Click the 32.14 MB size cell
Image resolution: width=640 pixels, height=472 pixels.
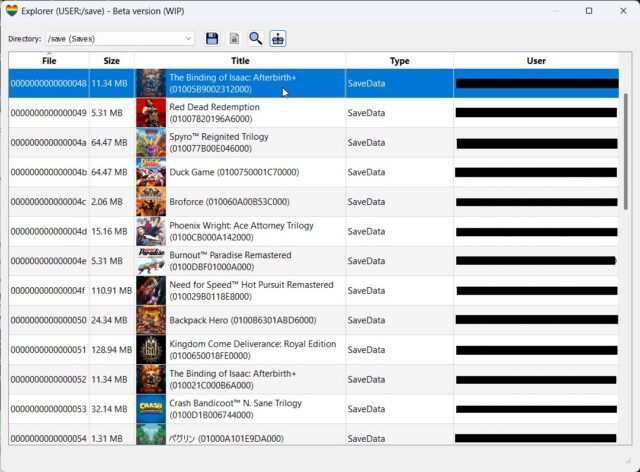(x=109, y=409)
